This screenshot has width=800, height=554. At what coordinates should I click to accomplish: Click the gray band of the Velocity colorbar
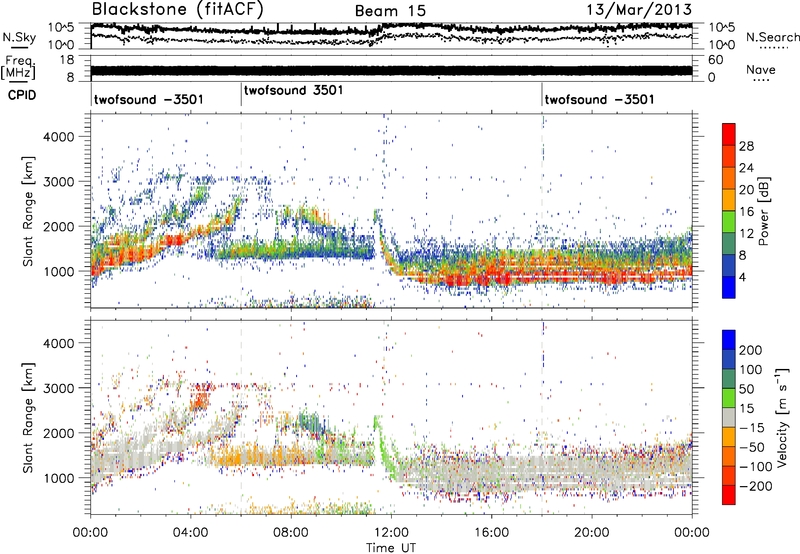pos(729,417)
